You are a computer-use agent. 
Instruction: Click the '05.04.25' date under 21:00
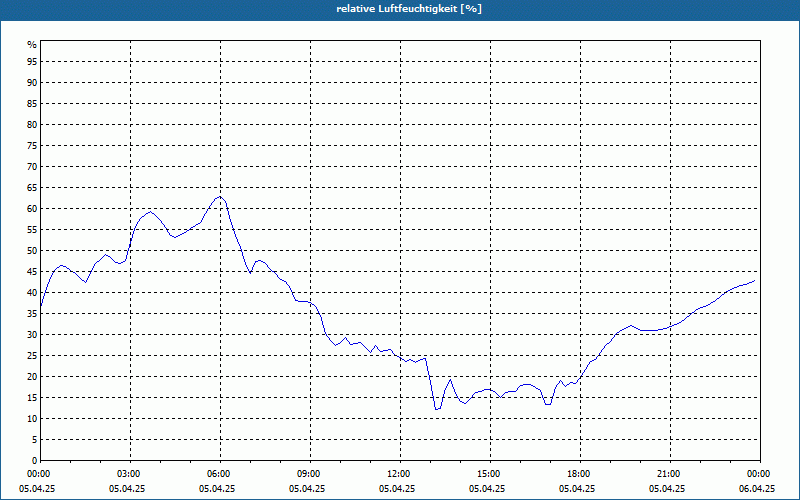[667, 489]
